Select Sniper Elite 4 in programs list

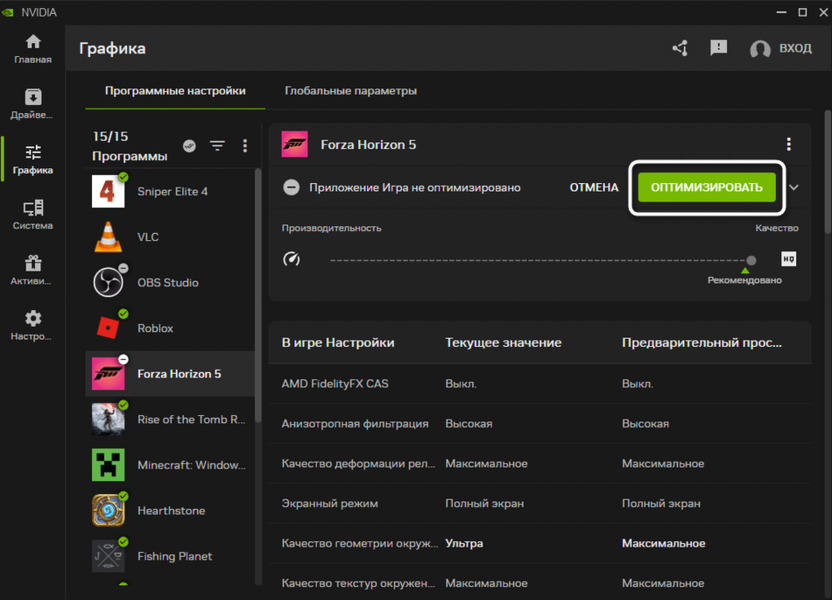click(x=170, y=191)
